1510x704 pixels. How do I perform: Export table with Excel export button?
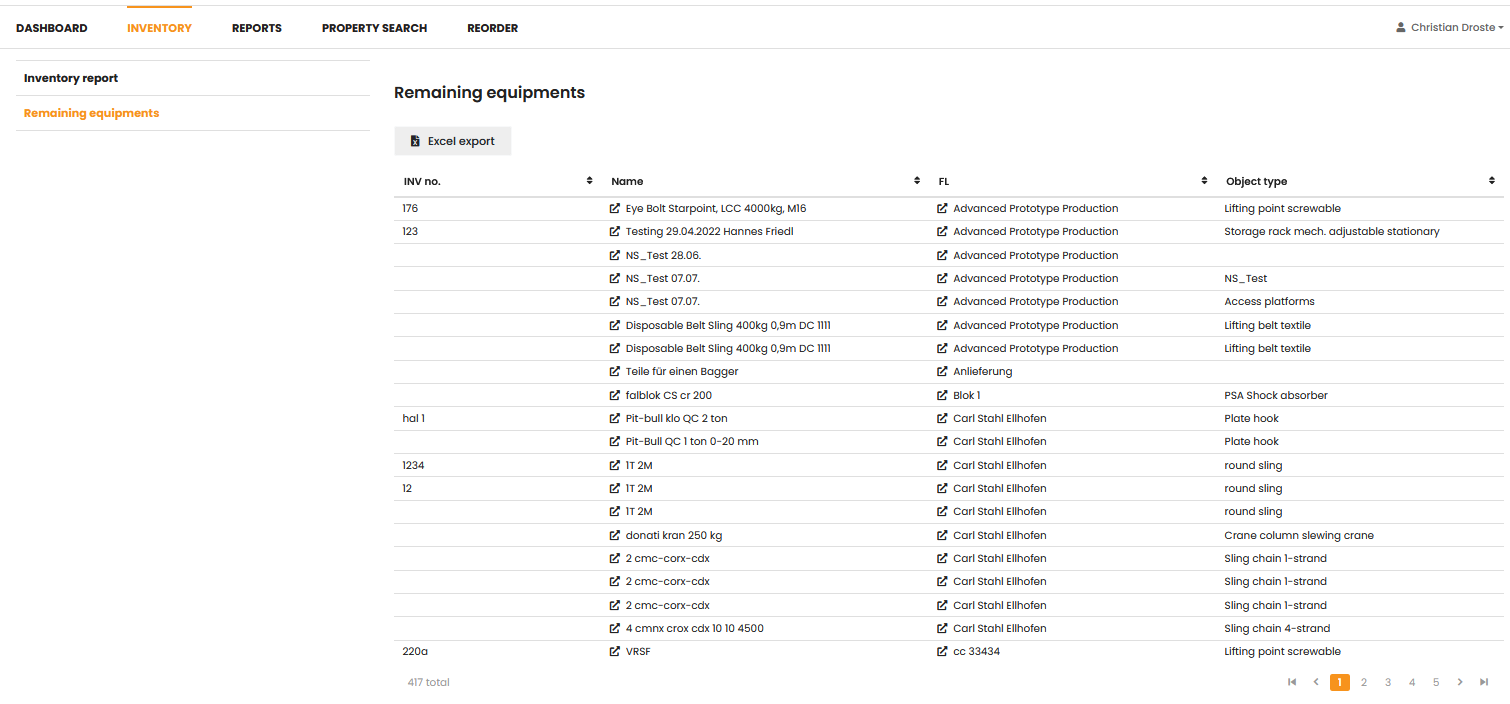[x=453, y=141]
